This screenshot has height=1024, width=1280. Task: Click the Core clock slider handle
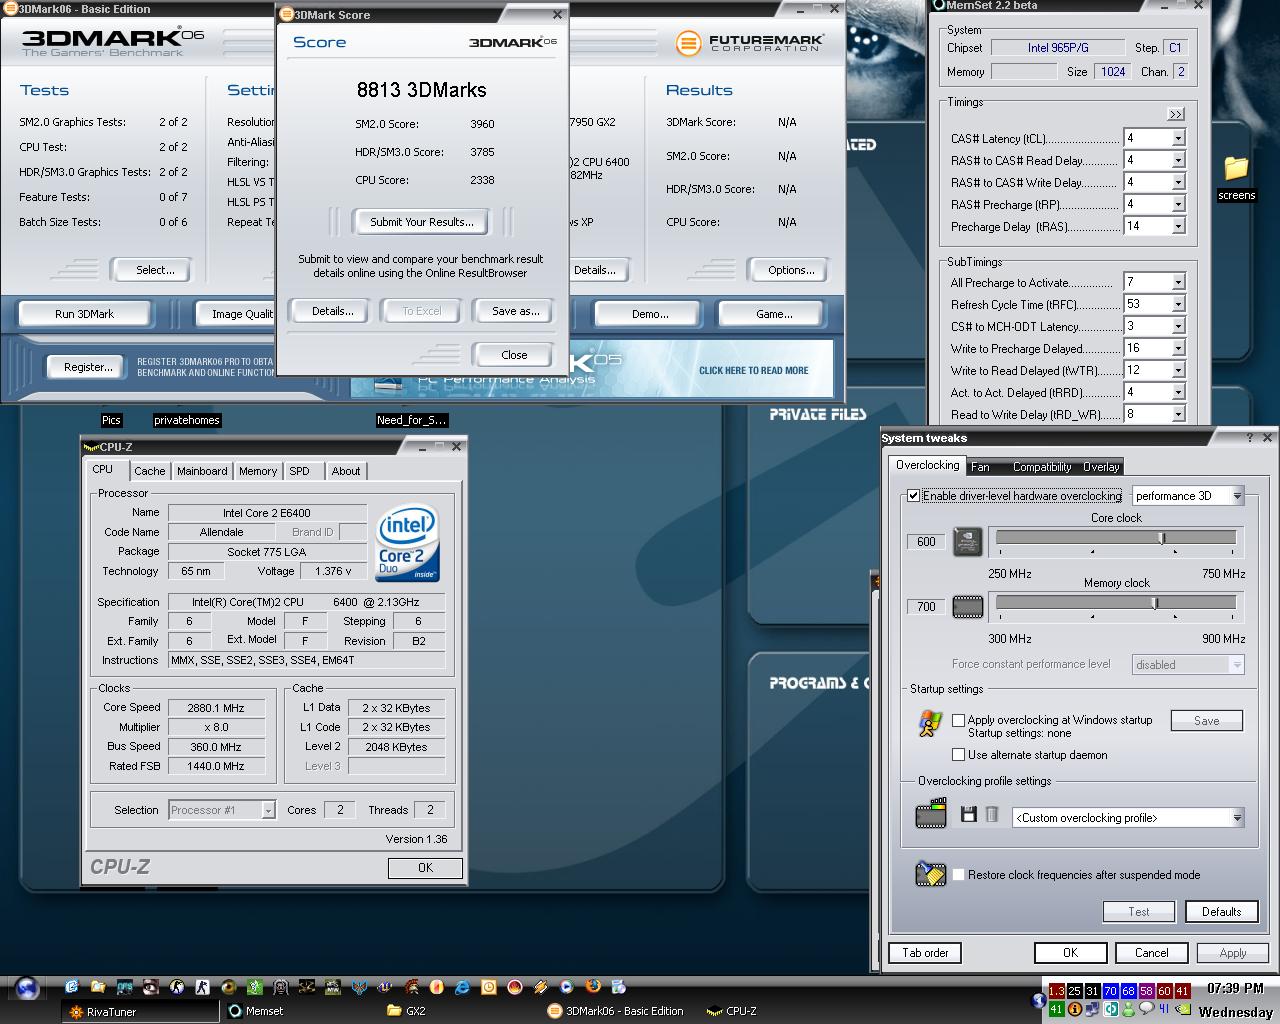point(1162,538)
